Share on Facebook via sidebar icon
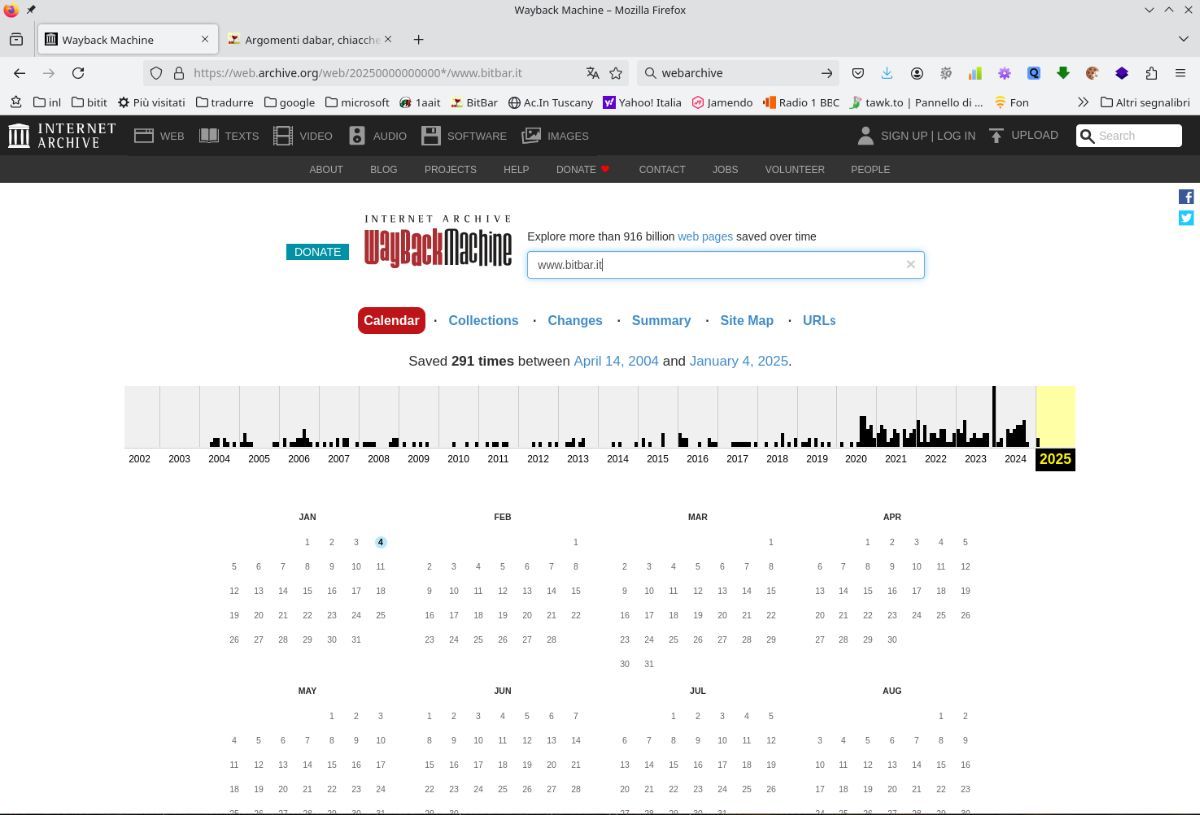 pyautogui.click(x=1186, y=197)
